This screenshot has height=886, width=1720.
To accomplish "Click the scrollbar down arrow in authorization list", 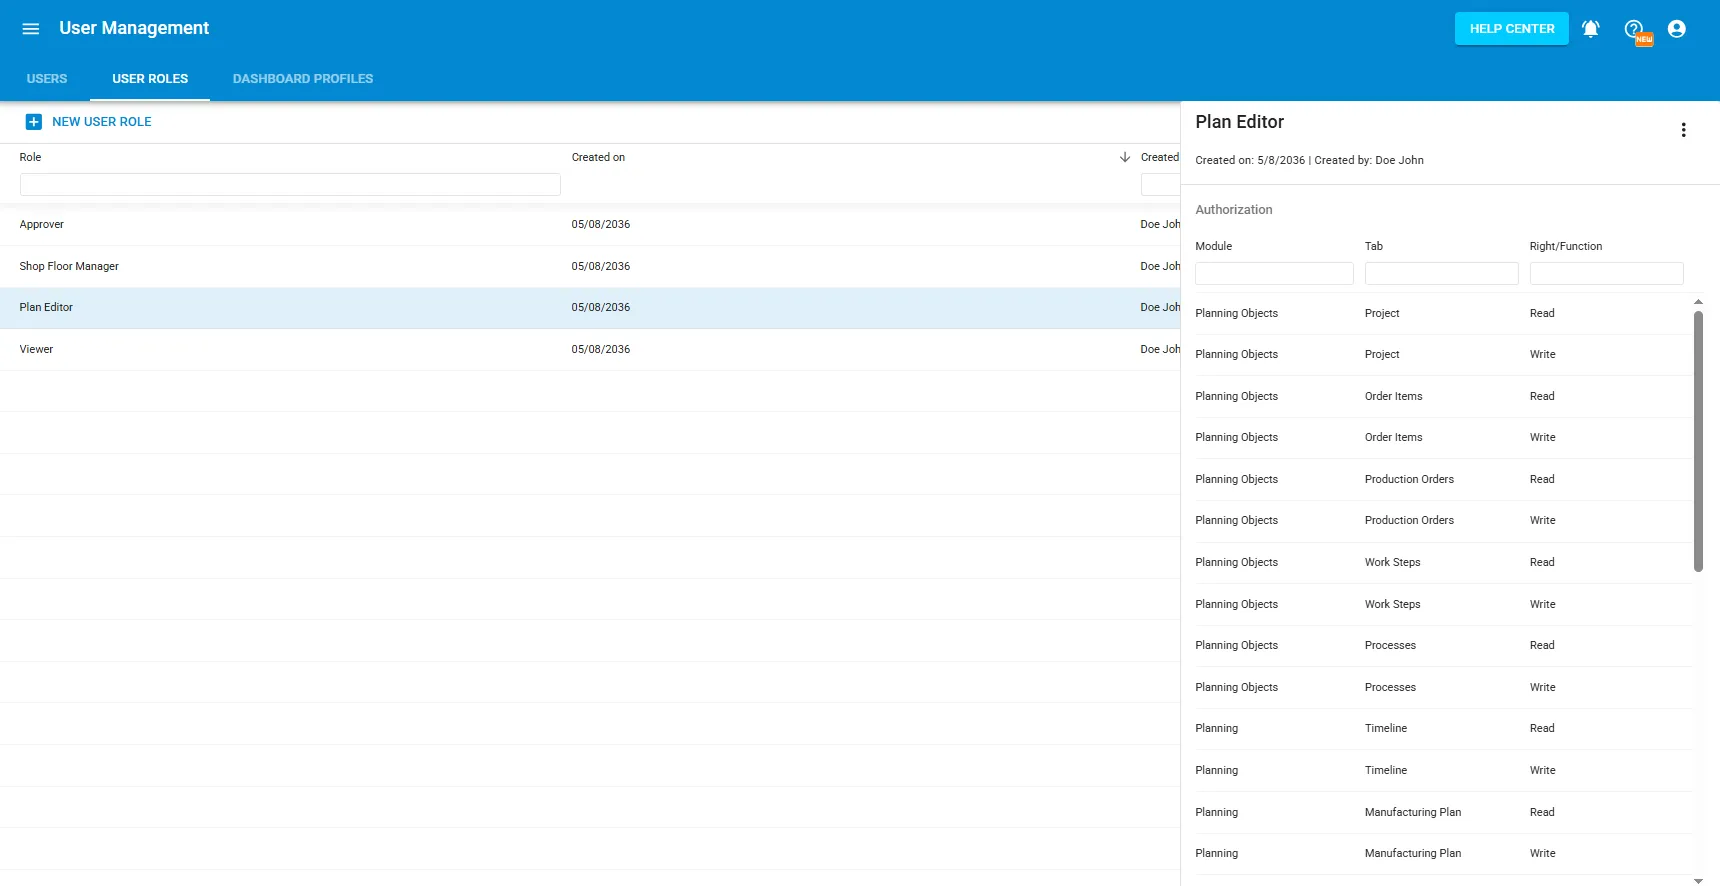I will 1698,880.
